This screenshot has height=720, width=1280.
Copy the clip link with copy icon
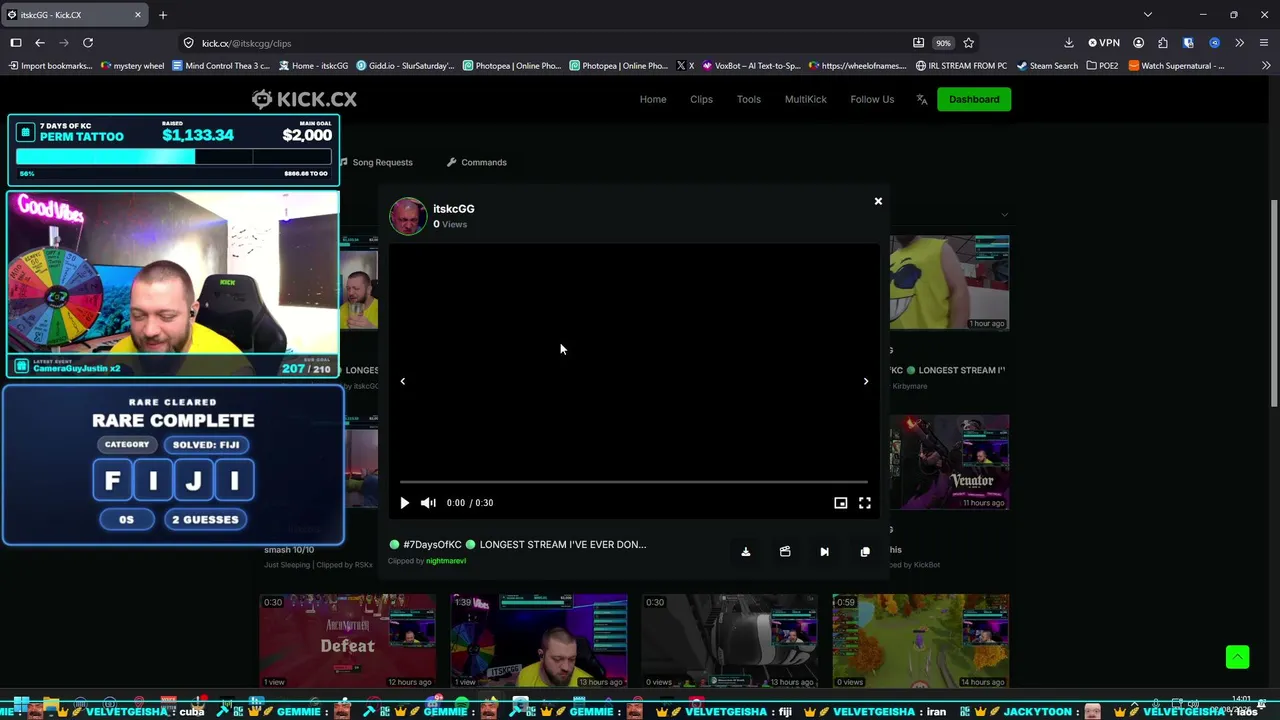(x=865, y=552)
